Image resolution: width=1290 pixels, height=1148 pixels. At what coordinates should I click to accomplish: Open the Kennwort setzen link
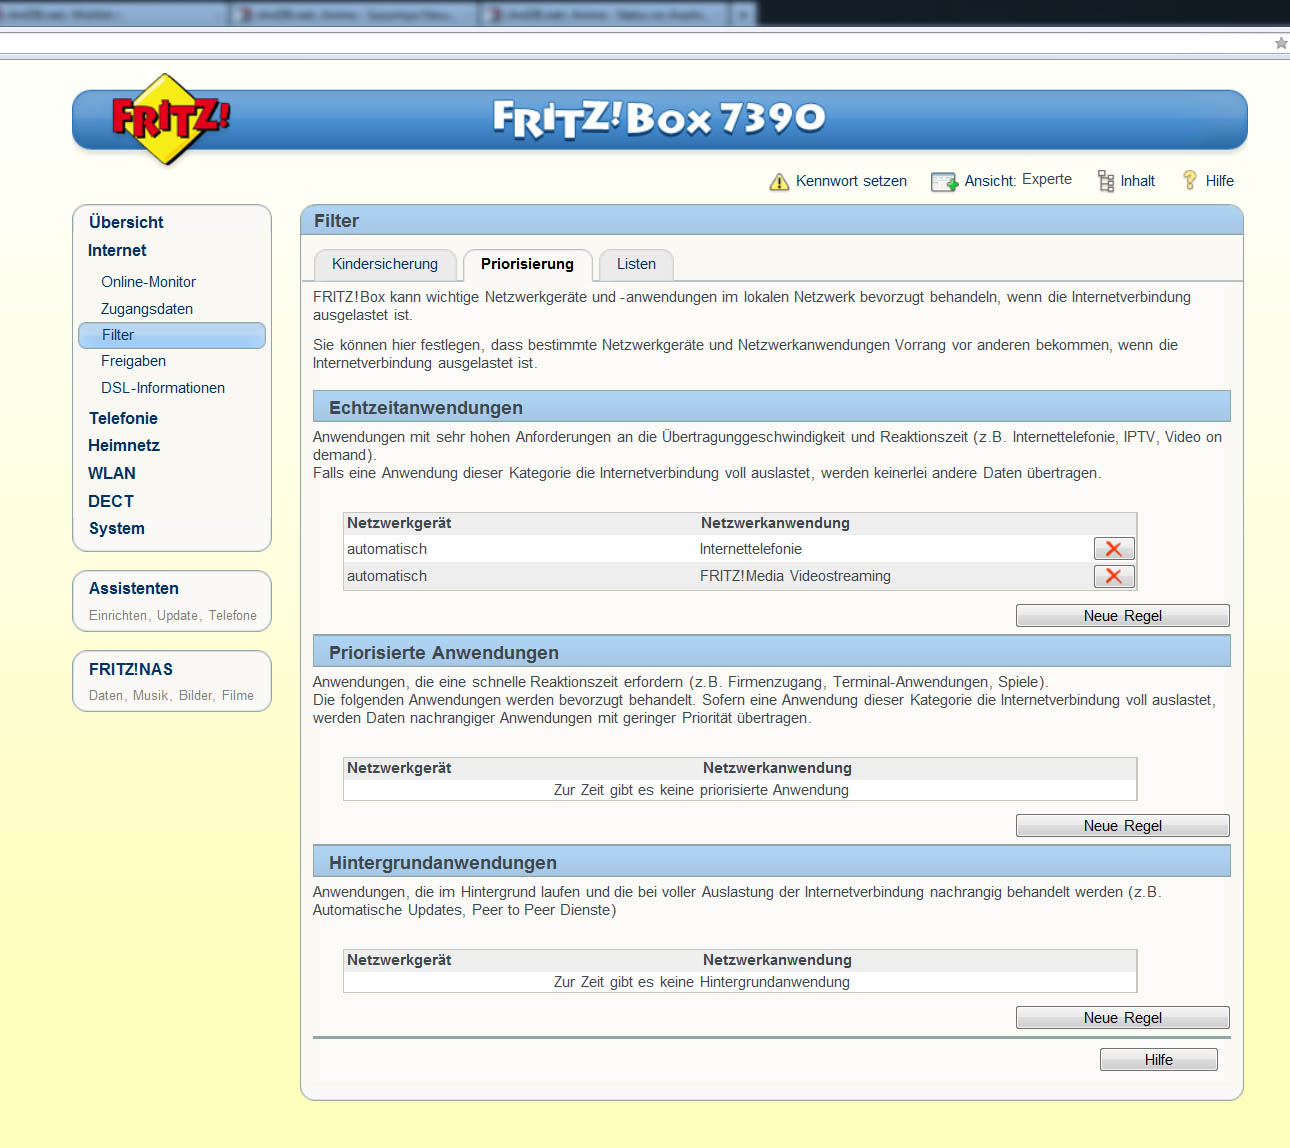(x=851, y=181)
